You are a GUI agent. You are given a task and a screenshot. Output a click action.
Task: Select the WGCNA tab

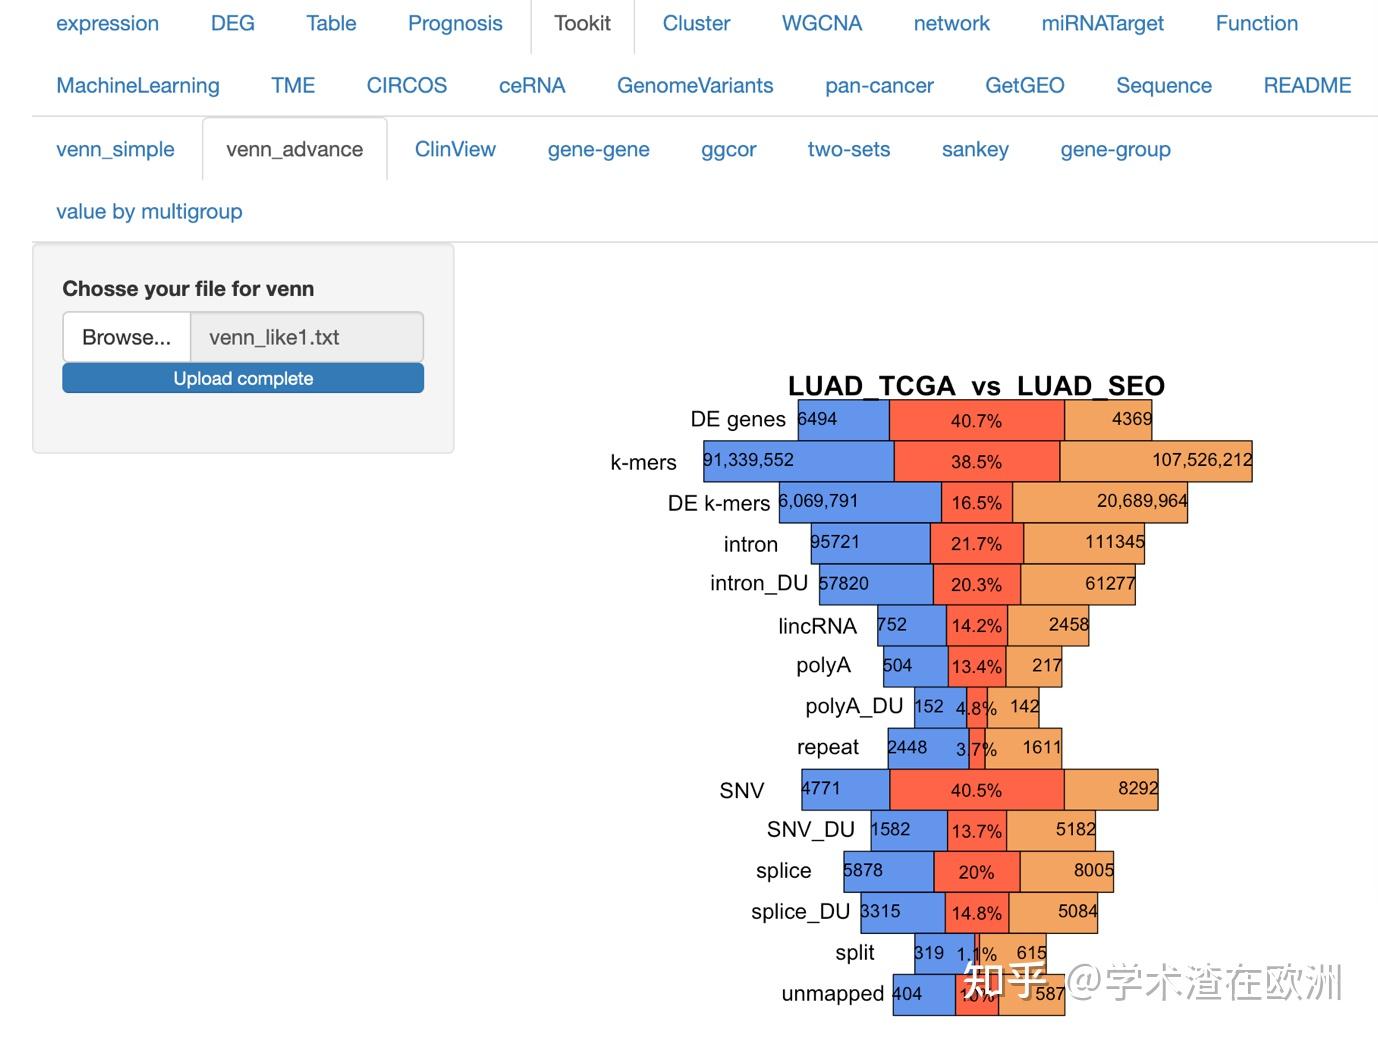[x=821, y=24]
